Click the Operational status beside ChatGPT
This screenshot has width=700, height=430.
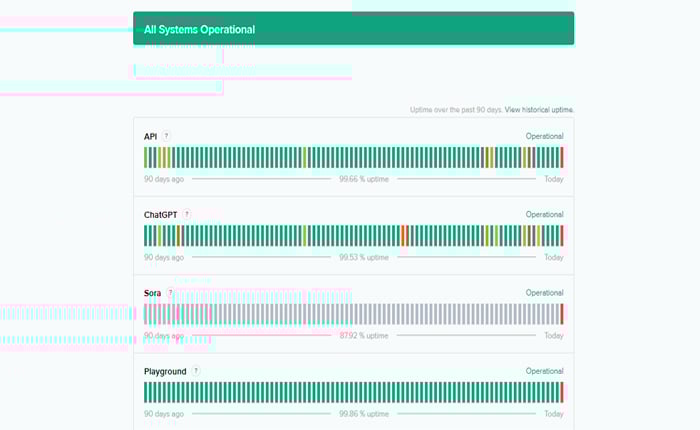point(544,214)
